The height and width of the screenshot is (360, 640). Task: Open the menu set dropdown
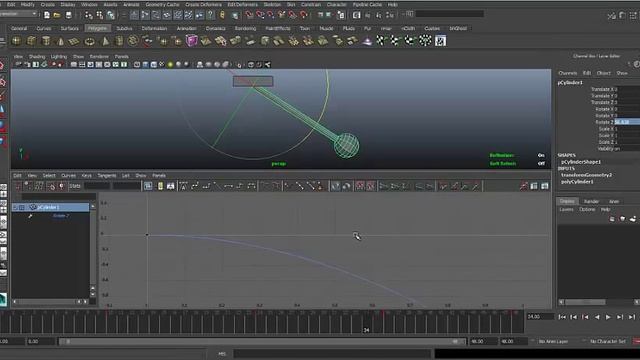(x=18, y=14)
